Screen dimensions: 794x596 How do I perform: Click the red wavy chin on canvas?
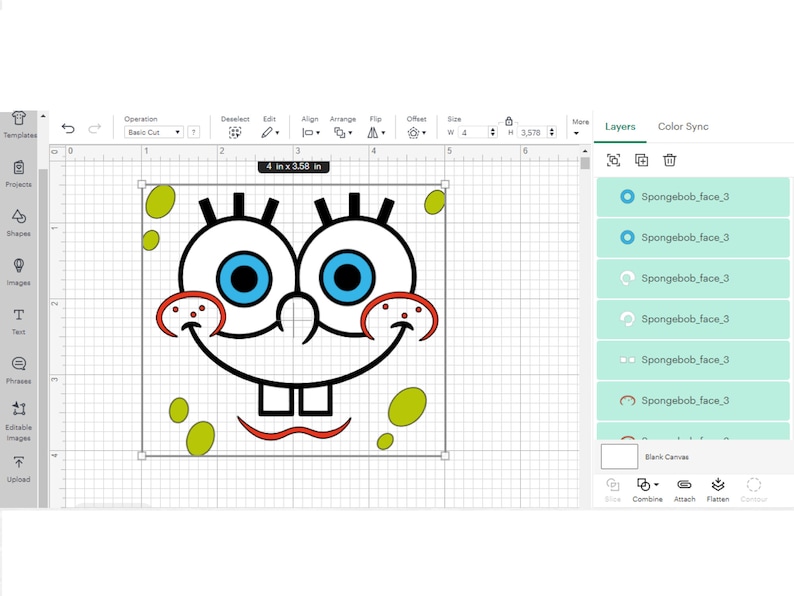294,428
